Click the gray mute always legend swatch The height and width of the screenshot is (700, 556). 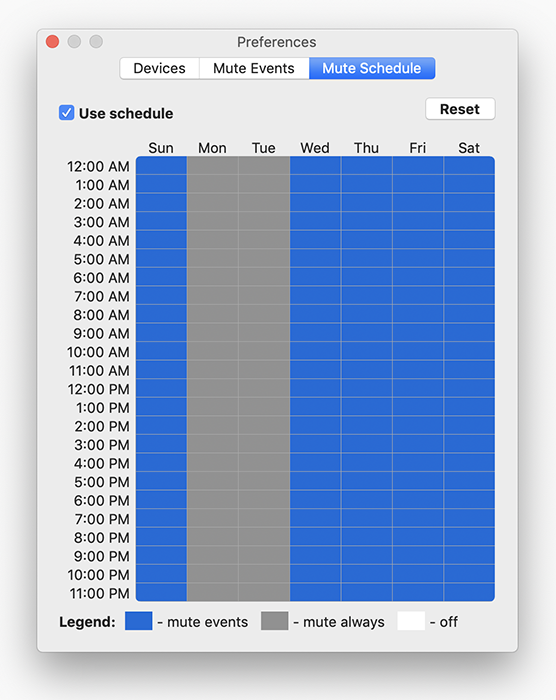click(274, 621)
